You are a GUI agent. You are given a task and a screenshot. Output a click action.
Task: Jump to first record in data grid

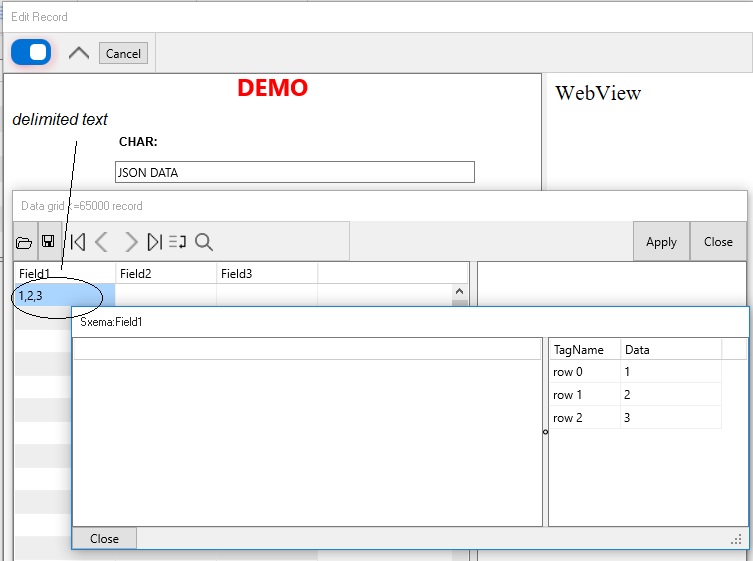(x=78, y=242)
